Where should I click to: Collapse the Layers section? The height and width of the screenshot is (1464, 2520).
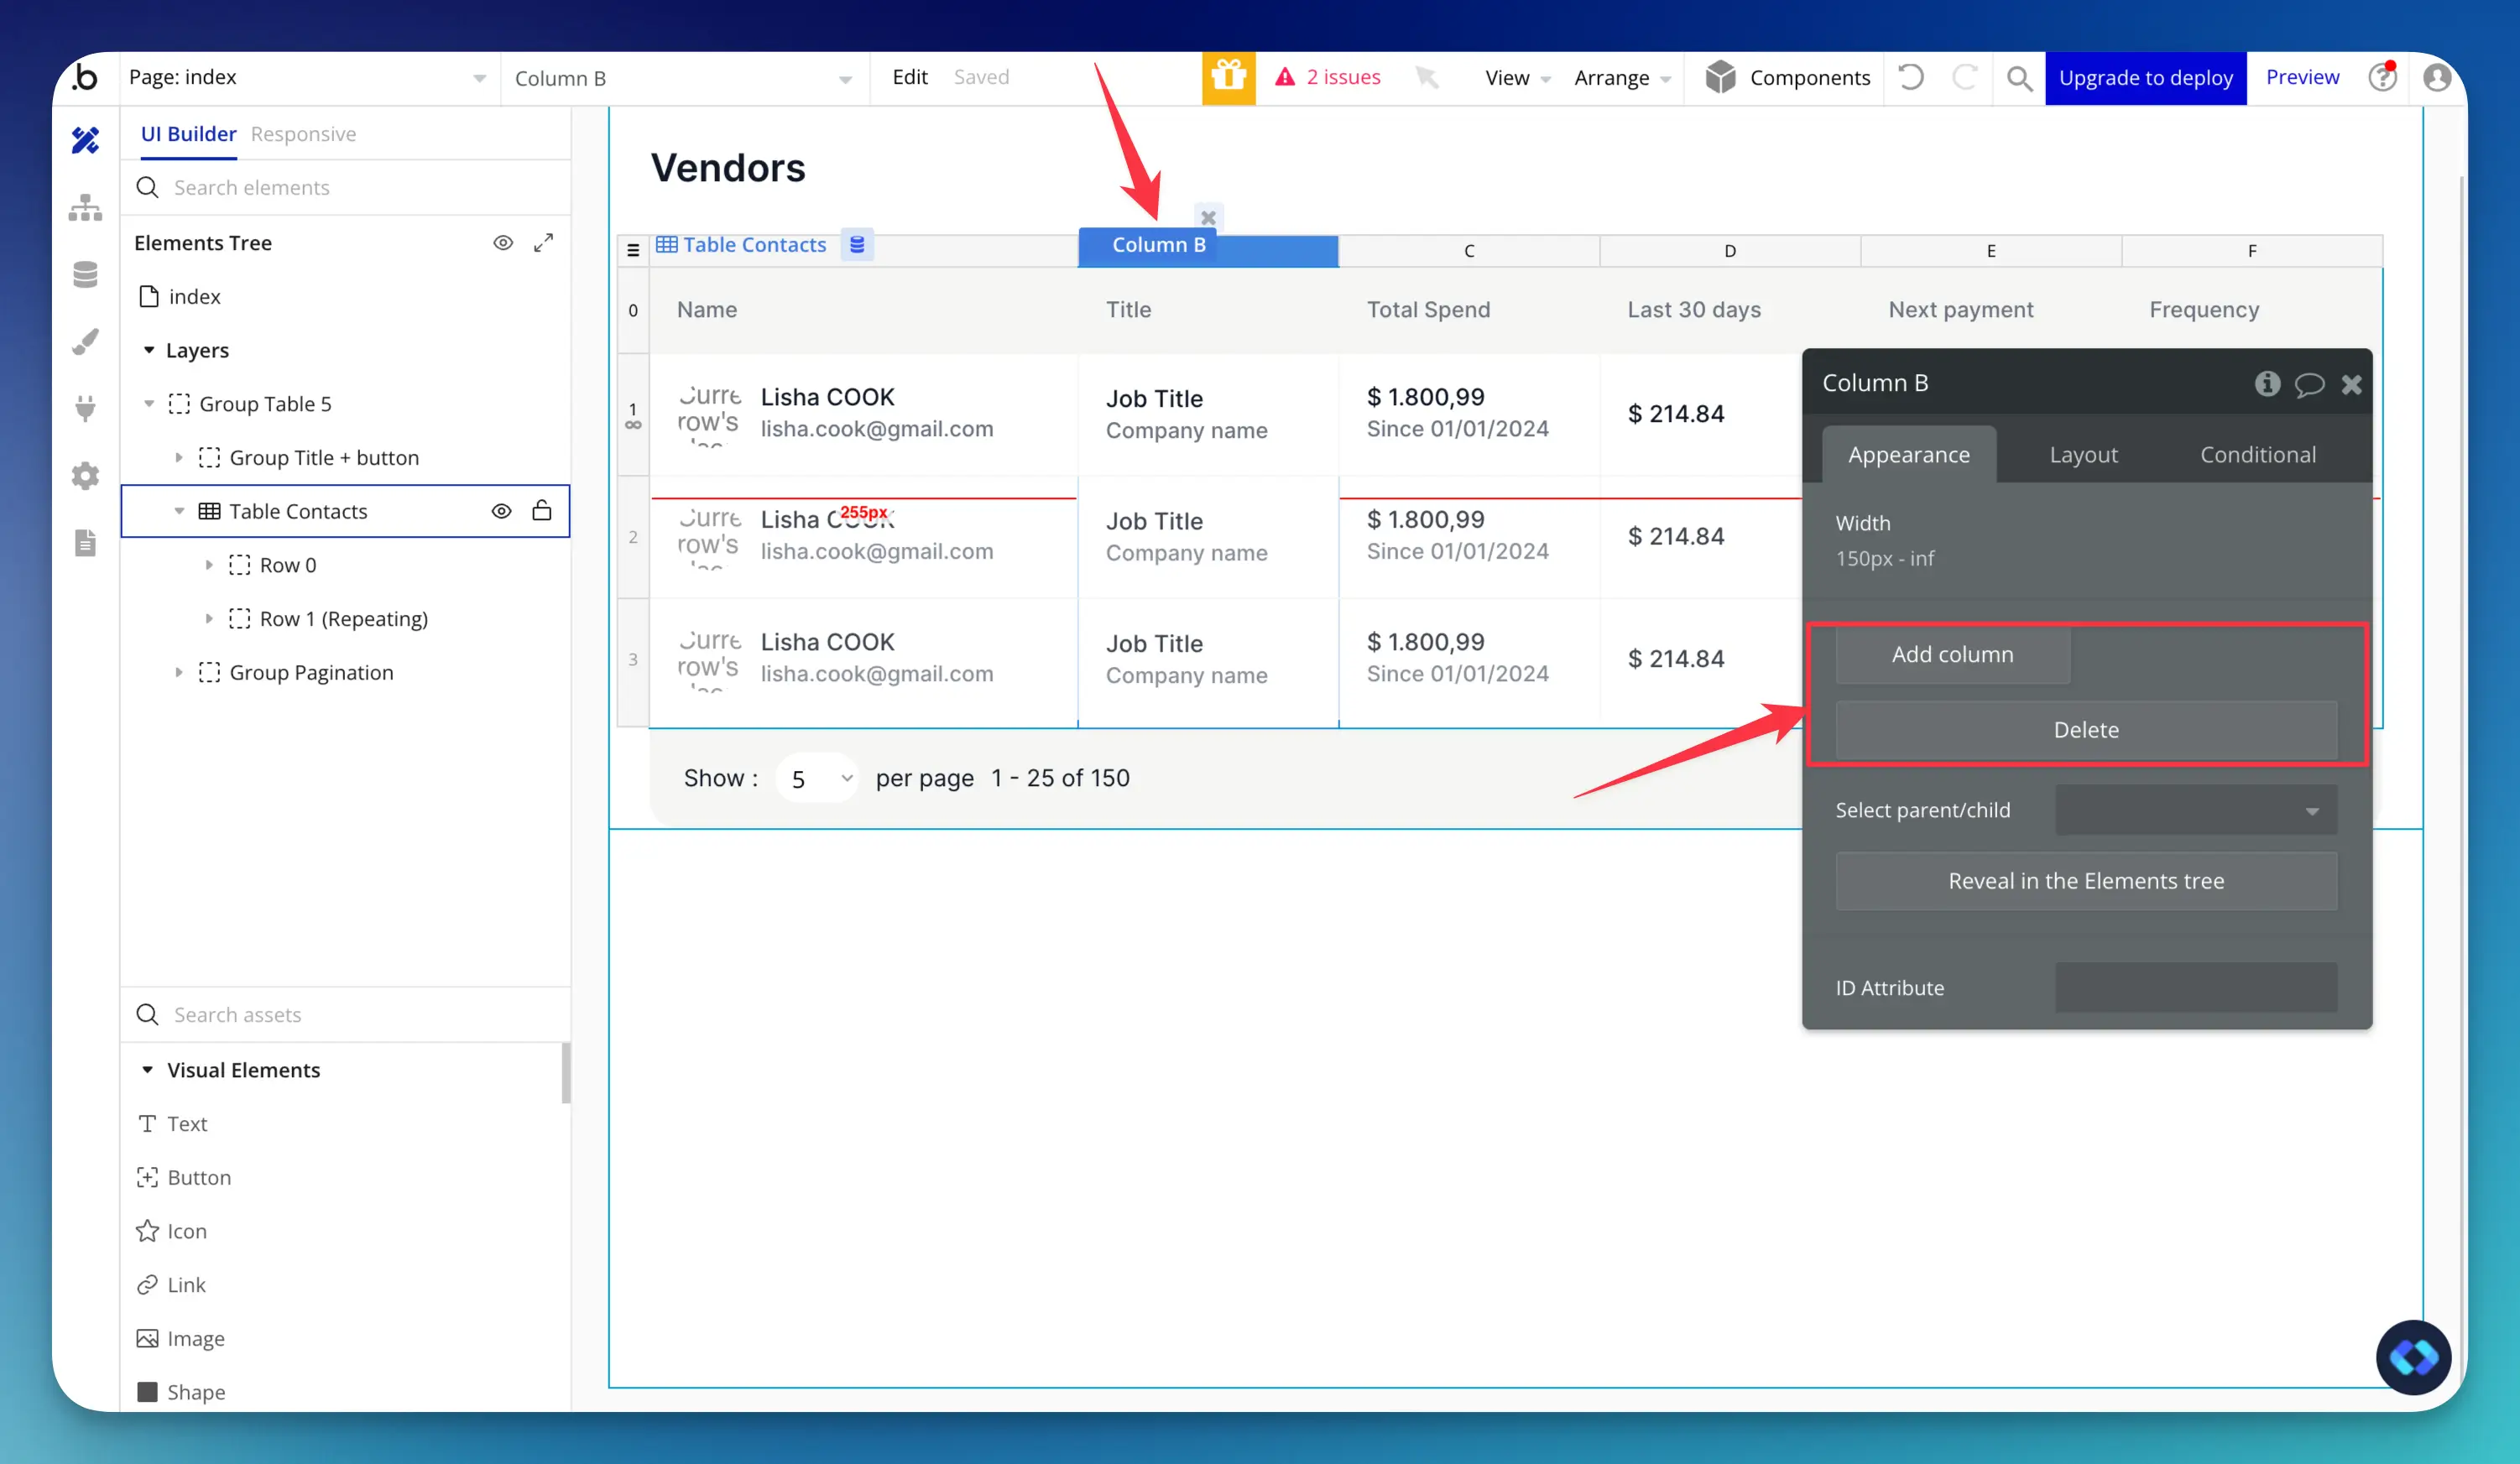149,350
